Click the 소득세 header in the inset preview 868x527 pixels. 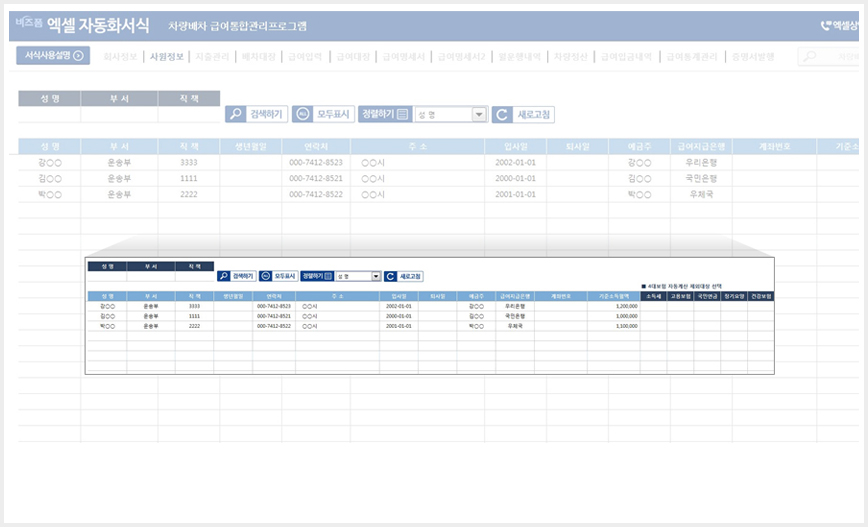(x=654, y=296)
